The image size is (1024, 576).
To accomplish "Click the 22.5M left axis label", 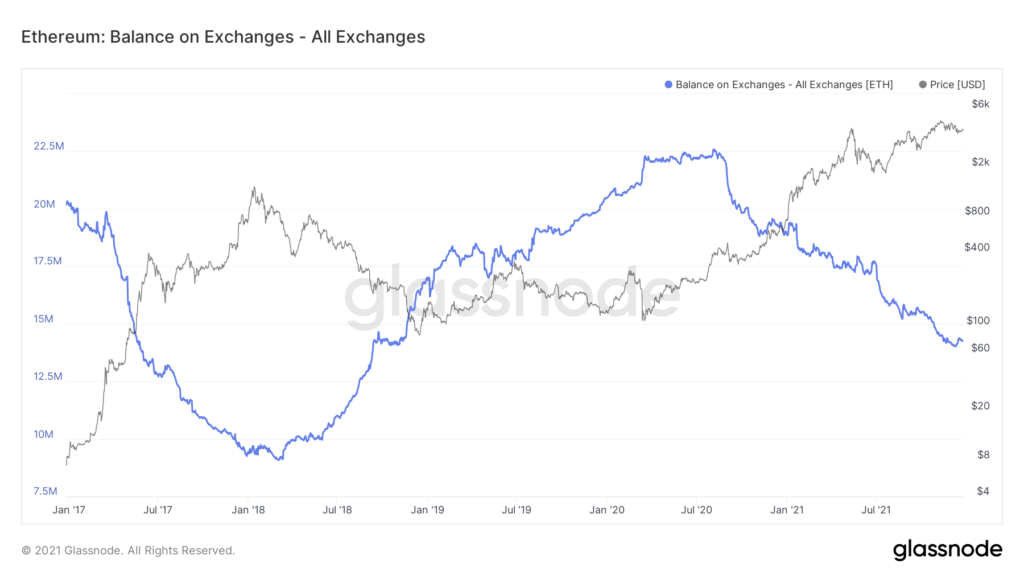I will [49, 147].
